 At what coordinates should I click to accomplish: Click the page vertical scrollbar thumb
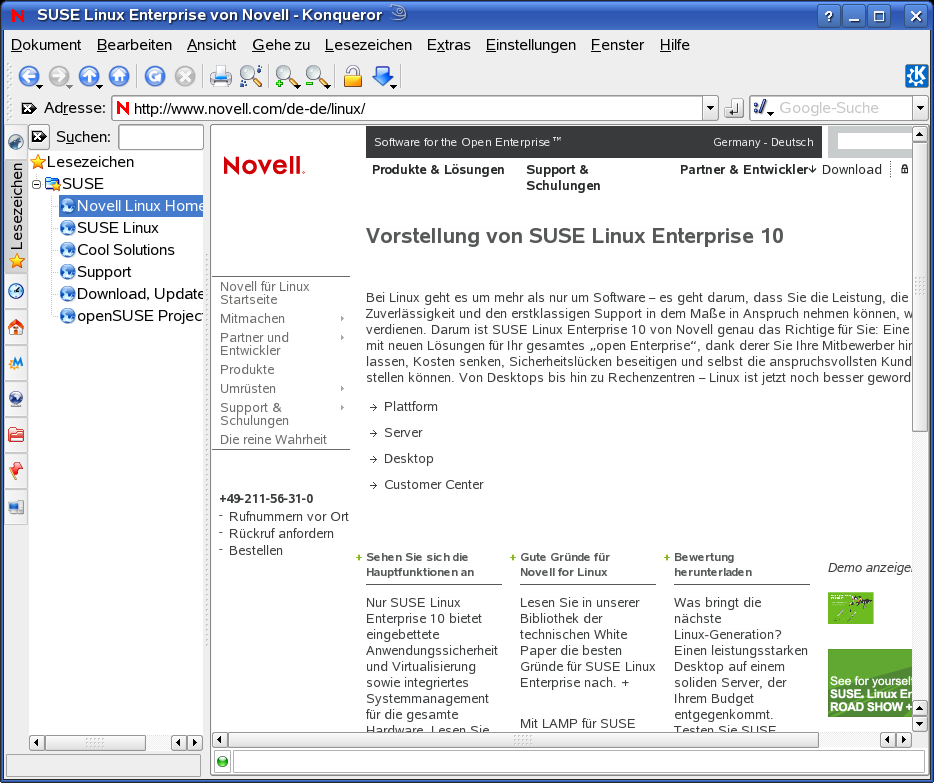pyautogui.click(x=920, y=286)
